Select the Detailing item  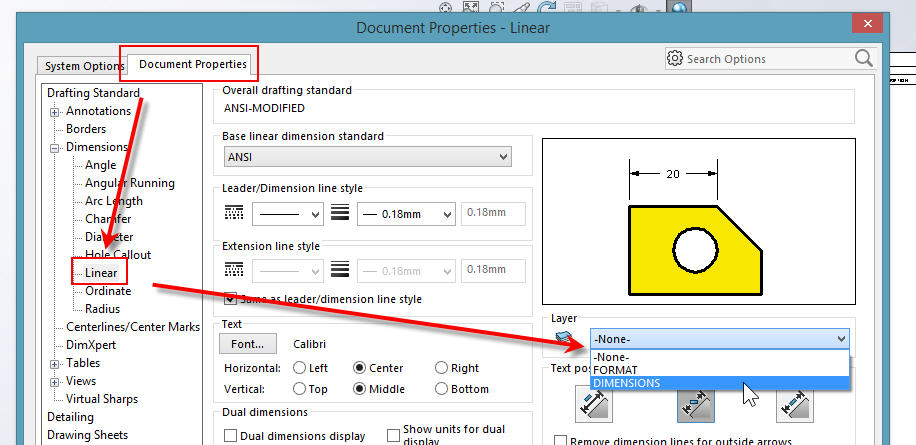pos(70,417)
